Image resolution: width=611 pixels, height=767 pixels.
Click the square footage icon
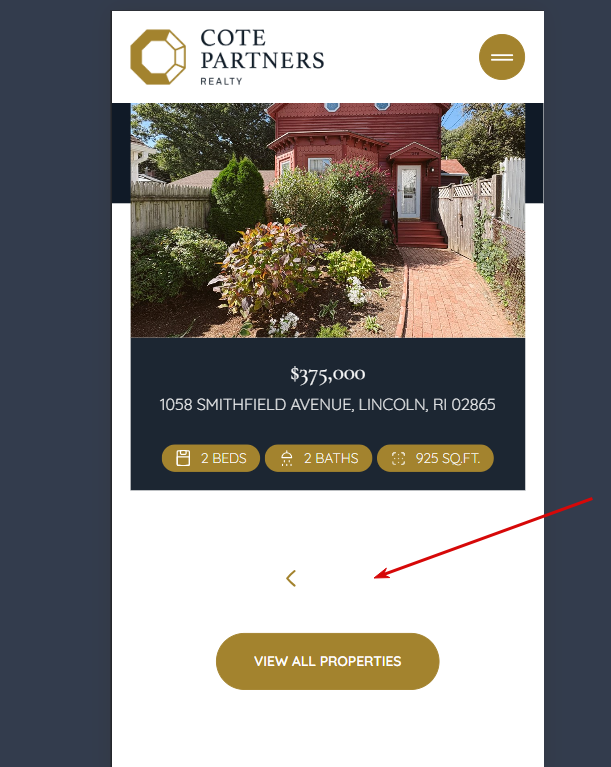[399, 458]
